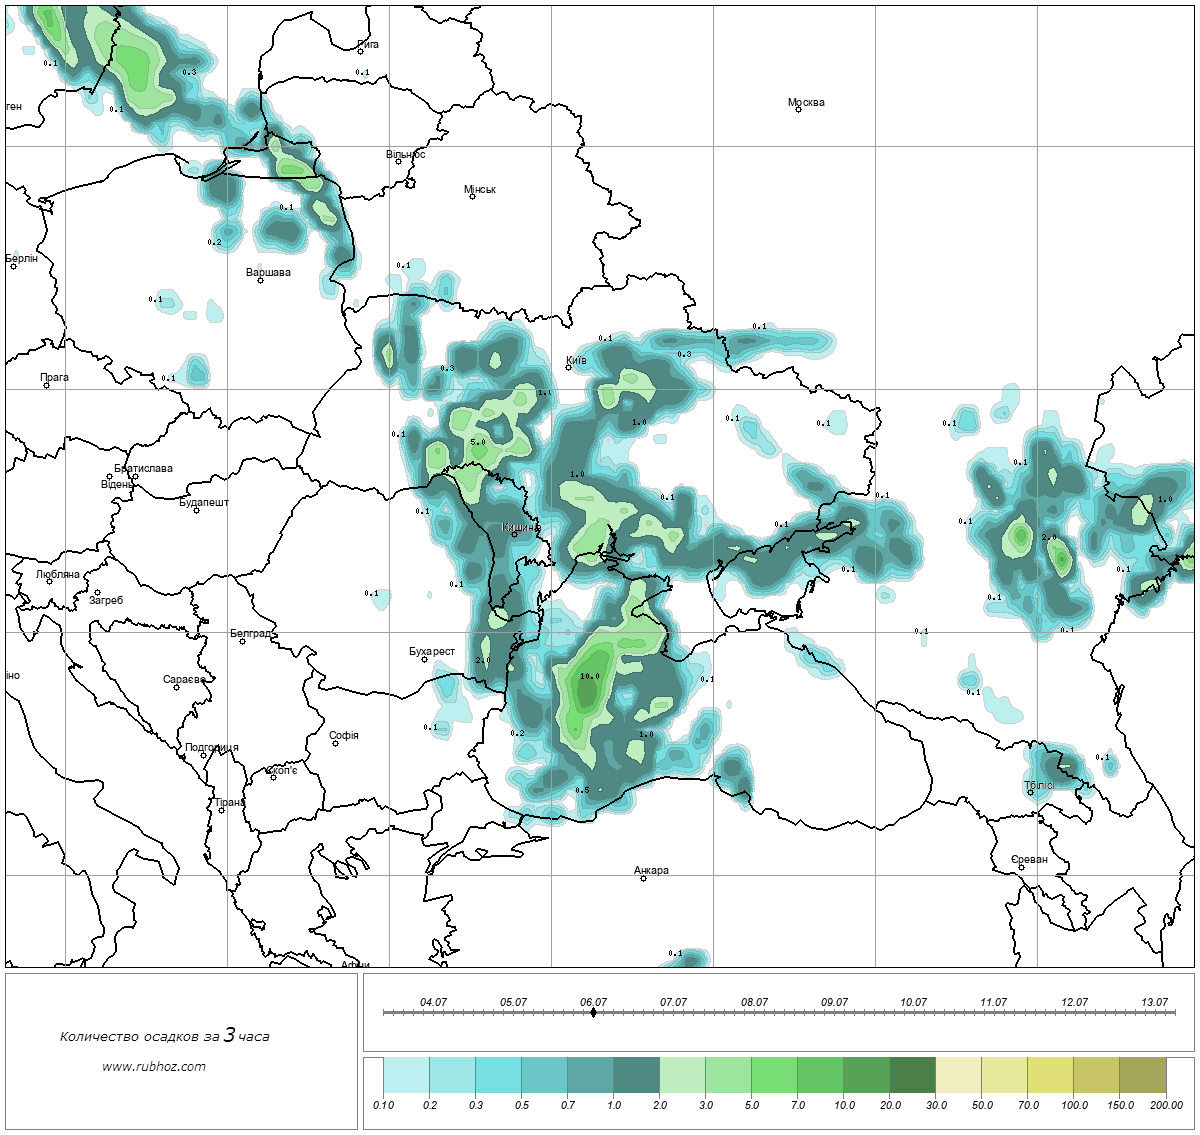Select 08.07 on the date timeline
The image size is (1200, 1135).
click(754, 1003)
